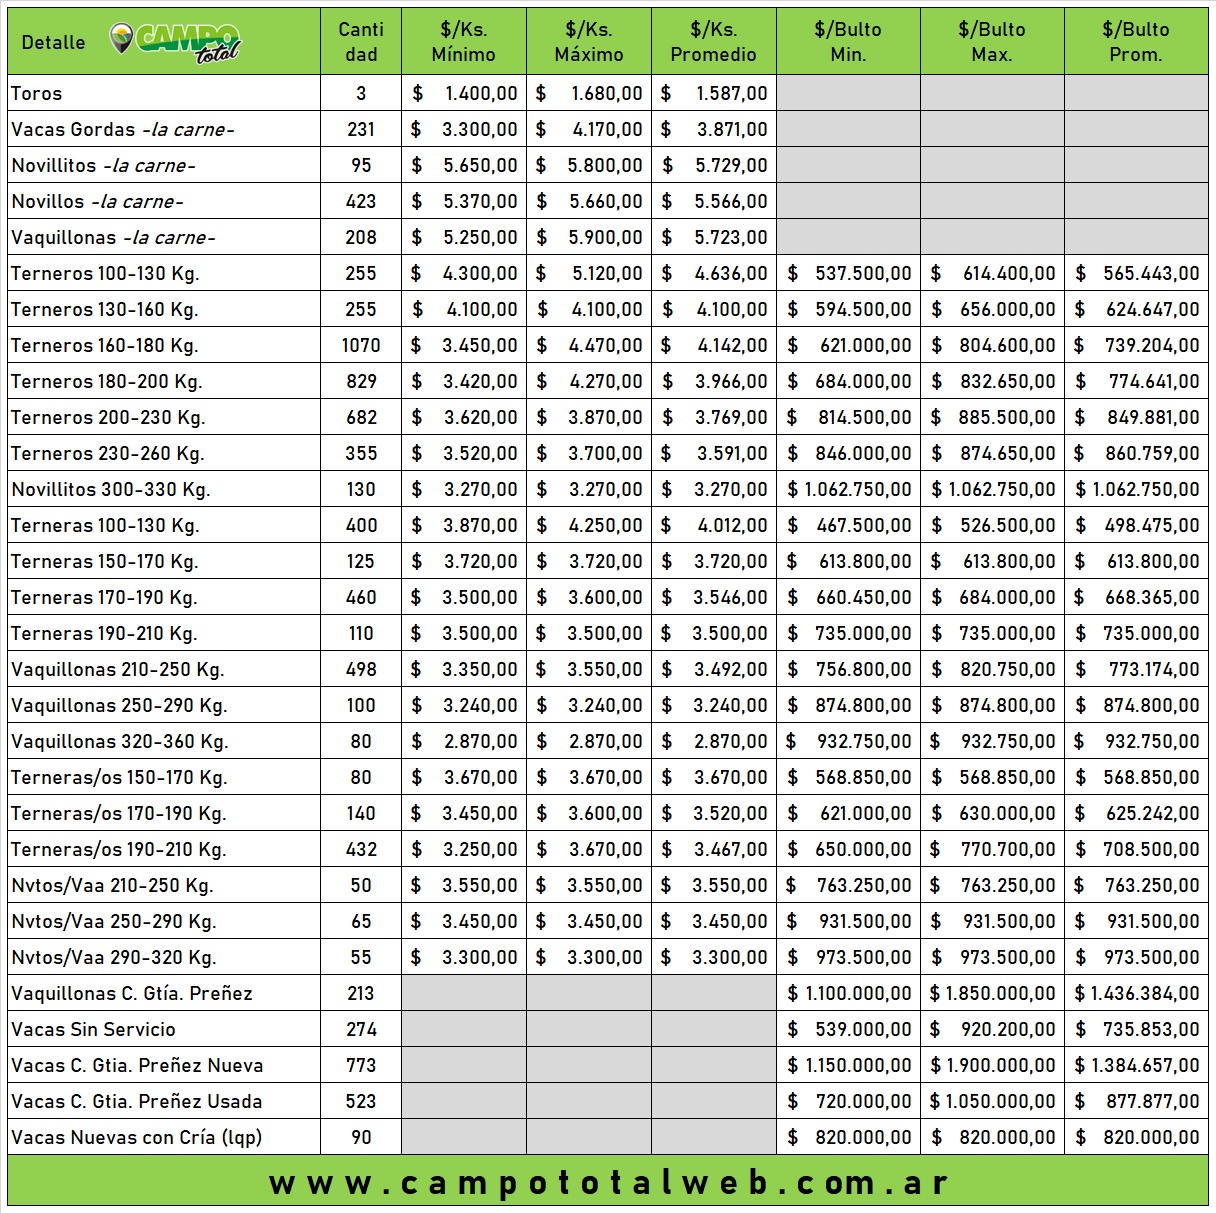This screenshot has width=1216, height=1213.
Task: Select the Detalle column header
Action: pos(53,42)
